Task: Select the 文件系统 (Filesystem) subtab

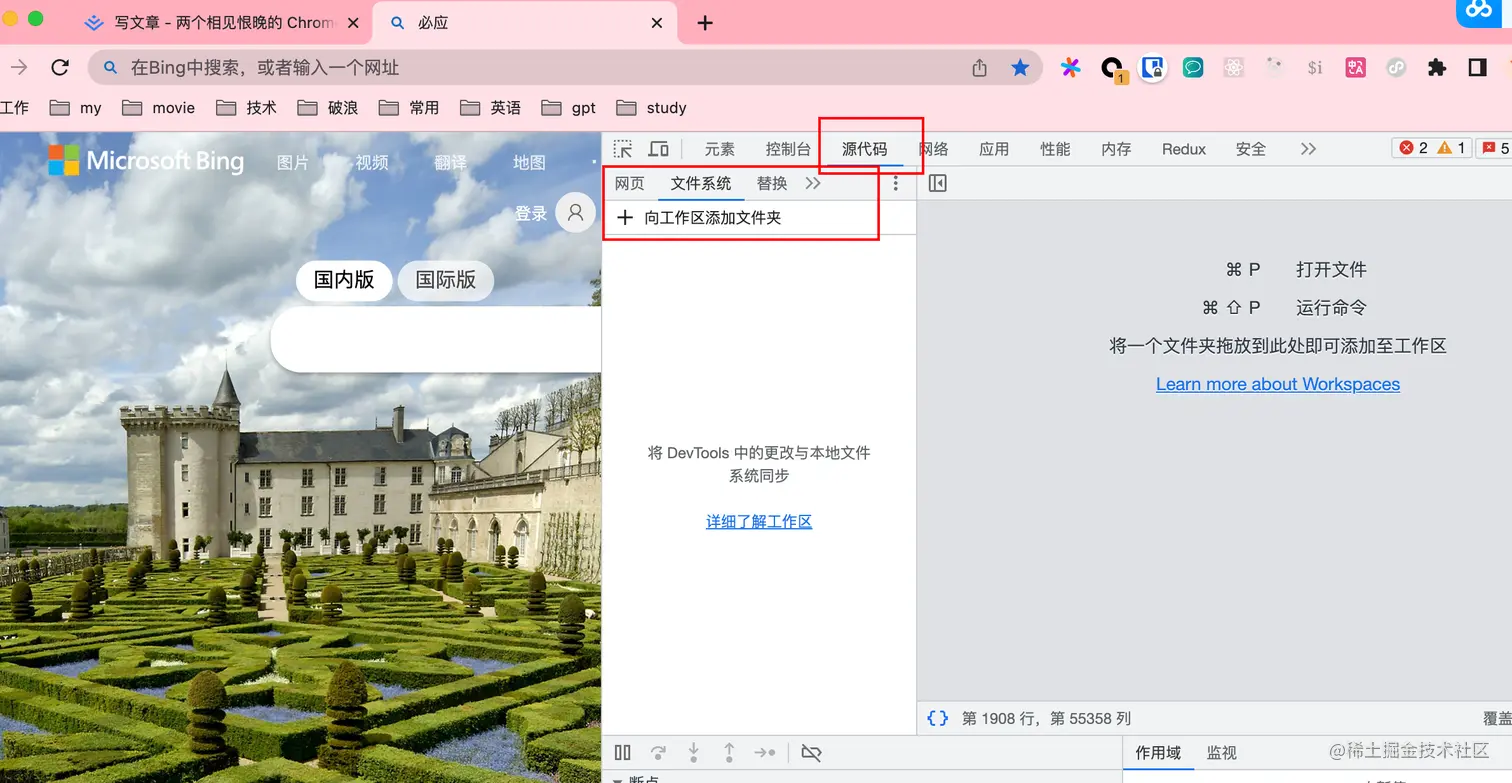Action: (701, 183)
